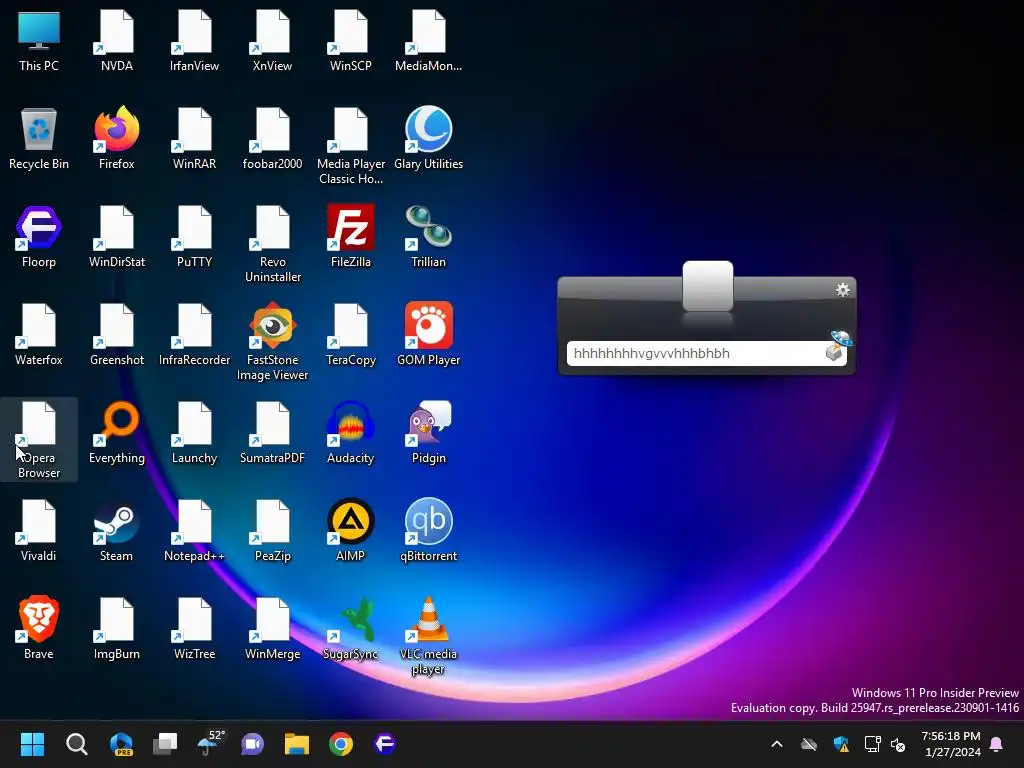Select the VLC media player icon
The image size is (1024, 768).
(428, 636)
